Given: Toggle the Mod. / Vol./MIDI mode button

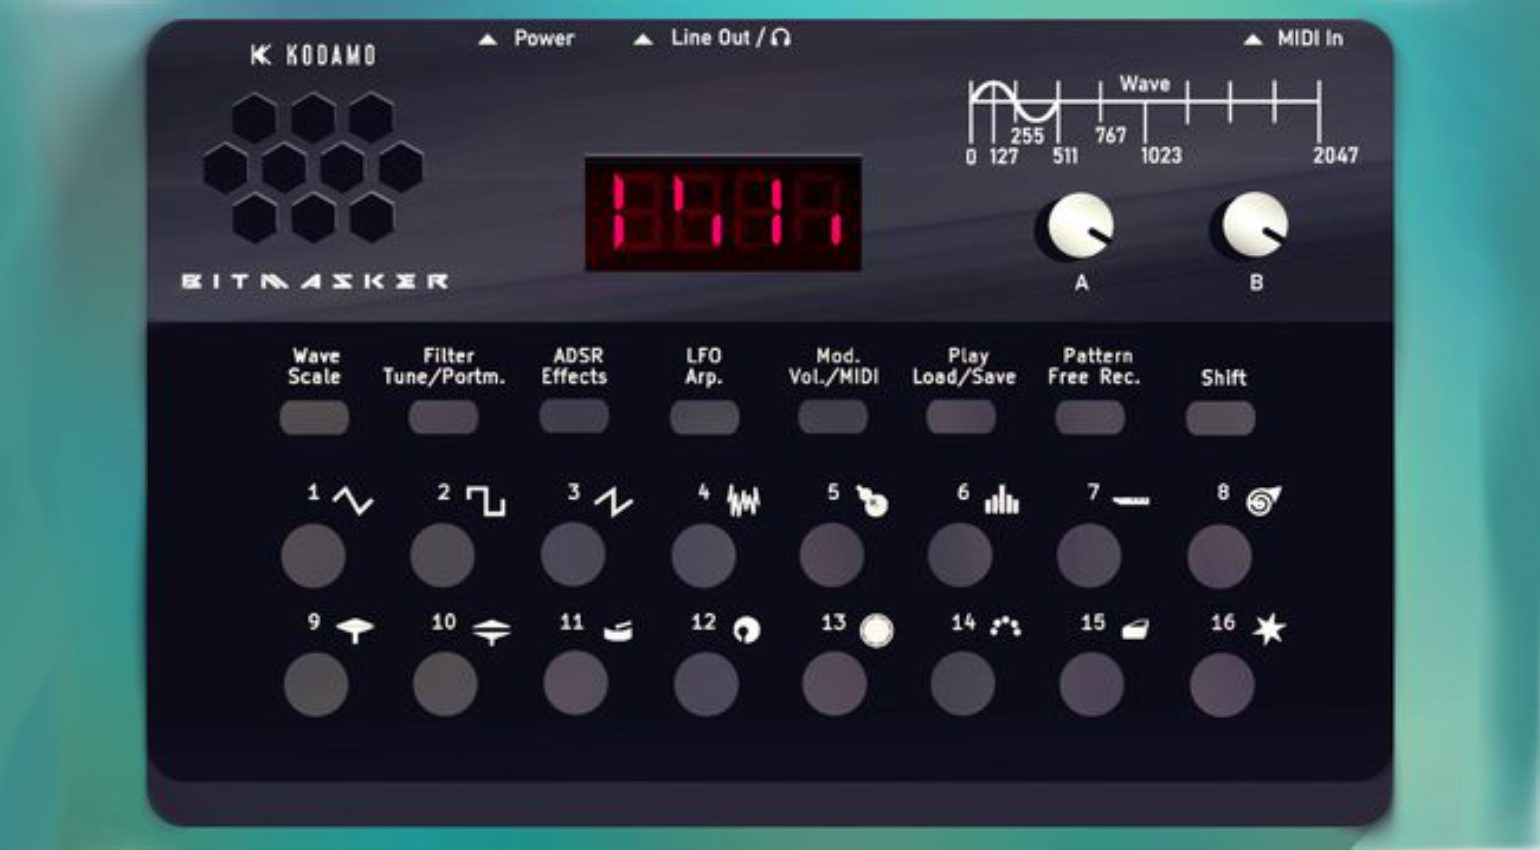Looking at the screenshot, I should (833, 418).
